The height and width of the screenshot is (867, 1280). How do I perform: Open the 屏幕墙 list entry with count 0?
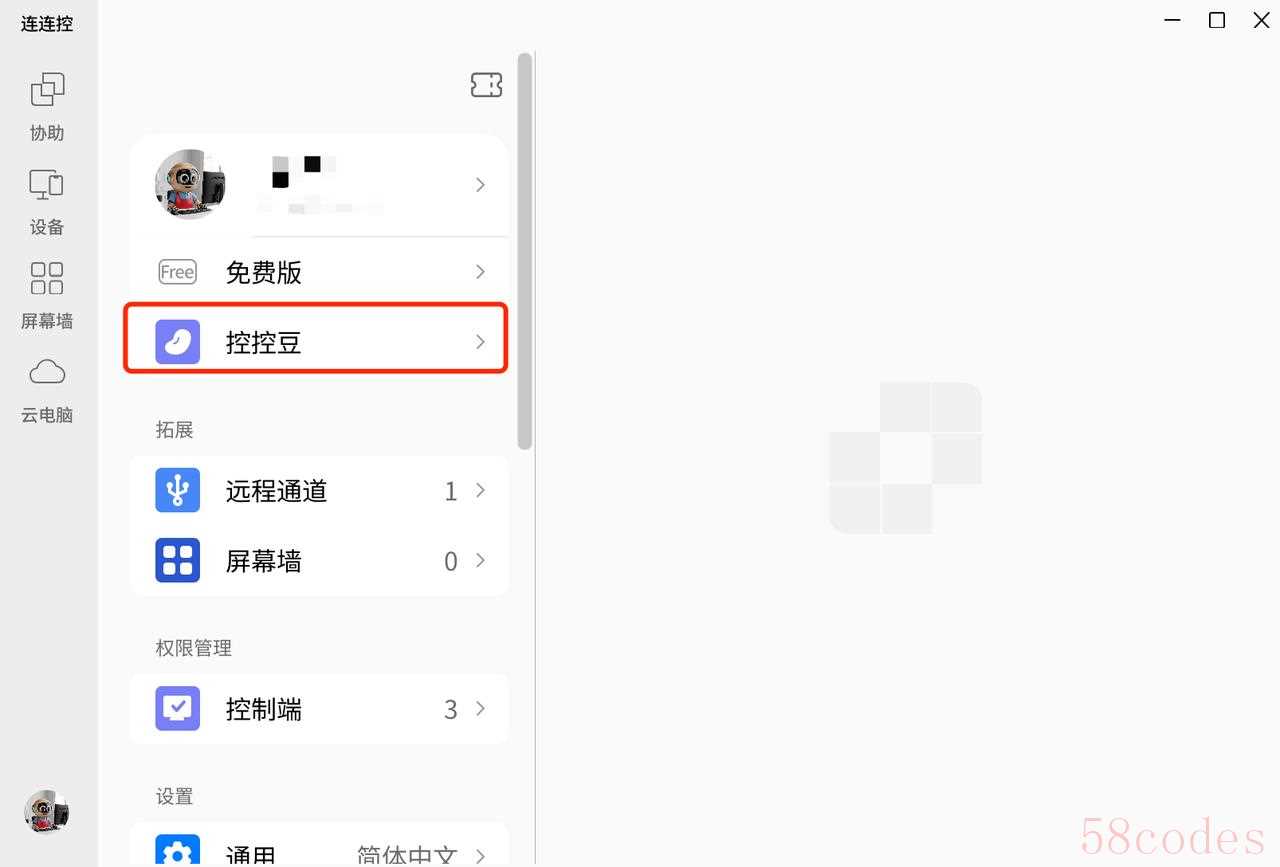point(319,561)
